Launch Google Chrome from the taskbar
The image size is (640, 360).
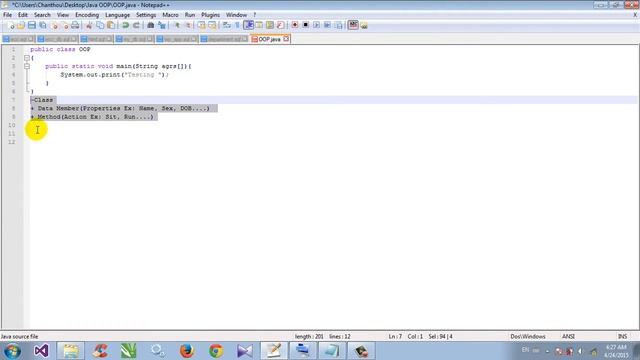[216, 351]
